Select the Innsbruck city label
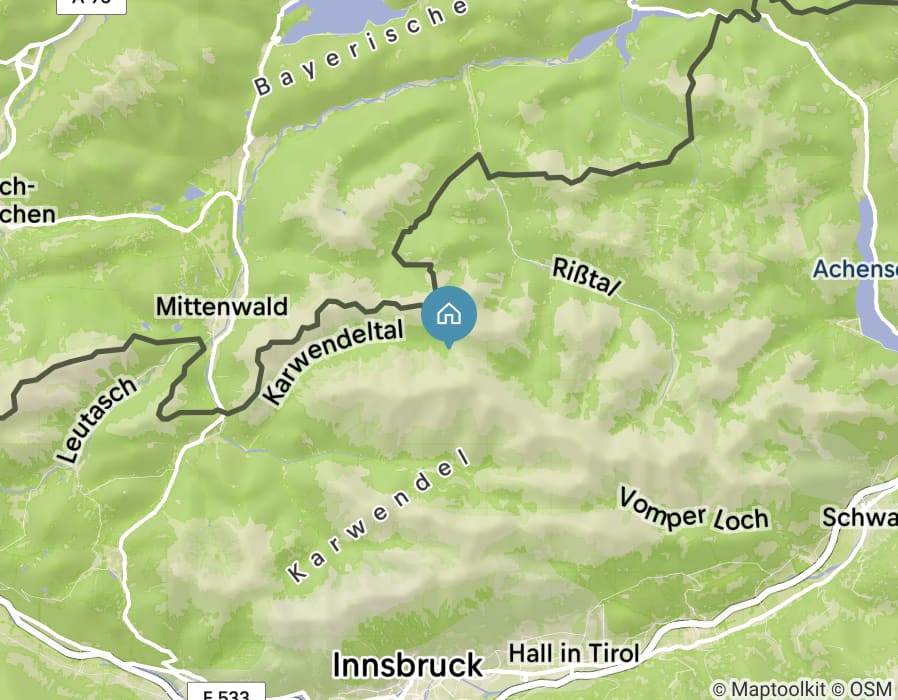Image resolution: width=898 pixels, height=700 pixels. 408,666
